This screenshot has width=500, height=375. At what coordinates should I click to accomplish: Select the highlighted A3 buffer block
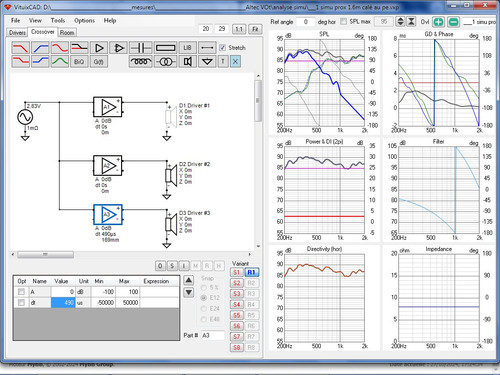point(108,214)
